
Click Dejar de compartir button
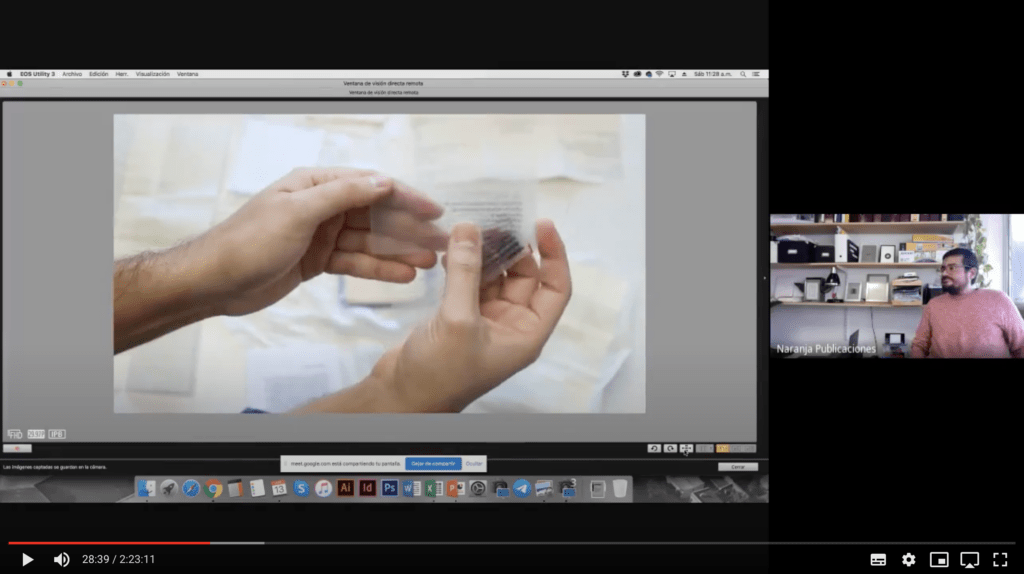click(x=434, y=464)
